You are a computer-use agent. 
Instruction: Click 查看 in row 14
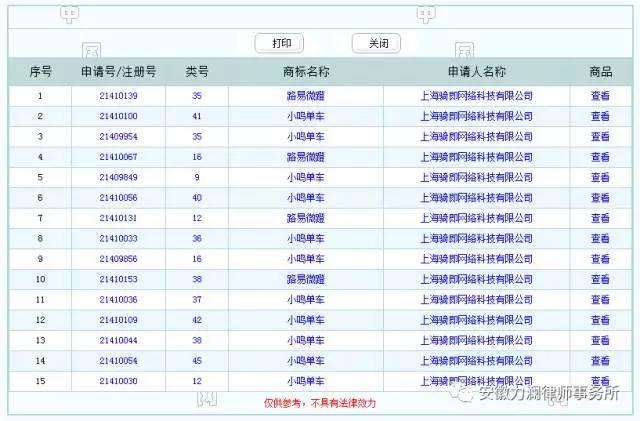tap(600, 361)
